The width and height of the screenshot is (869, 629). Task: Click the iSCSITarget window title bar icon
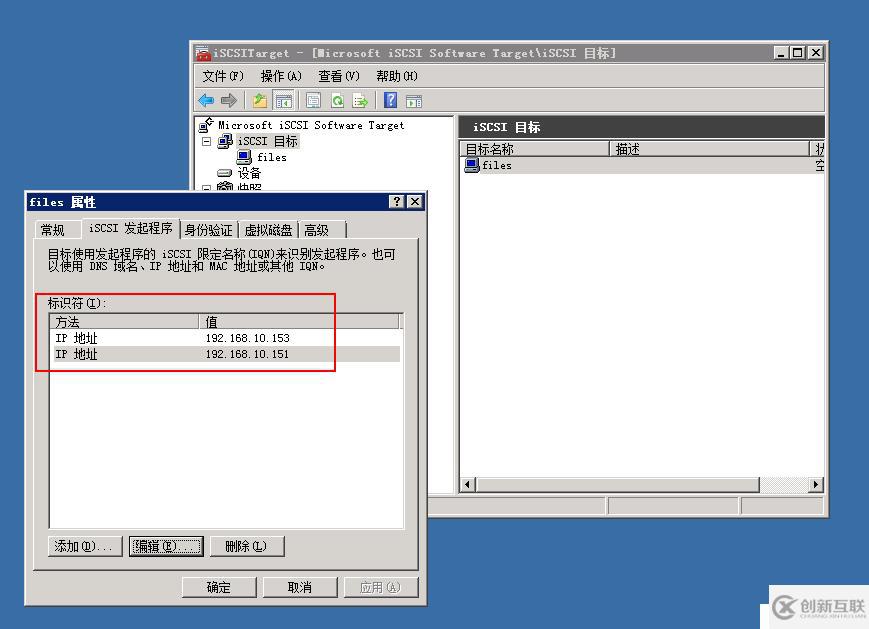tap(203, 53)
